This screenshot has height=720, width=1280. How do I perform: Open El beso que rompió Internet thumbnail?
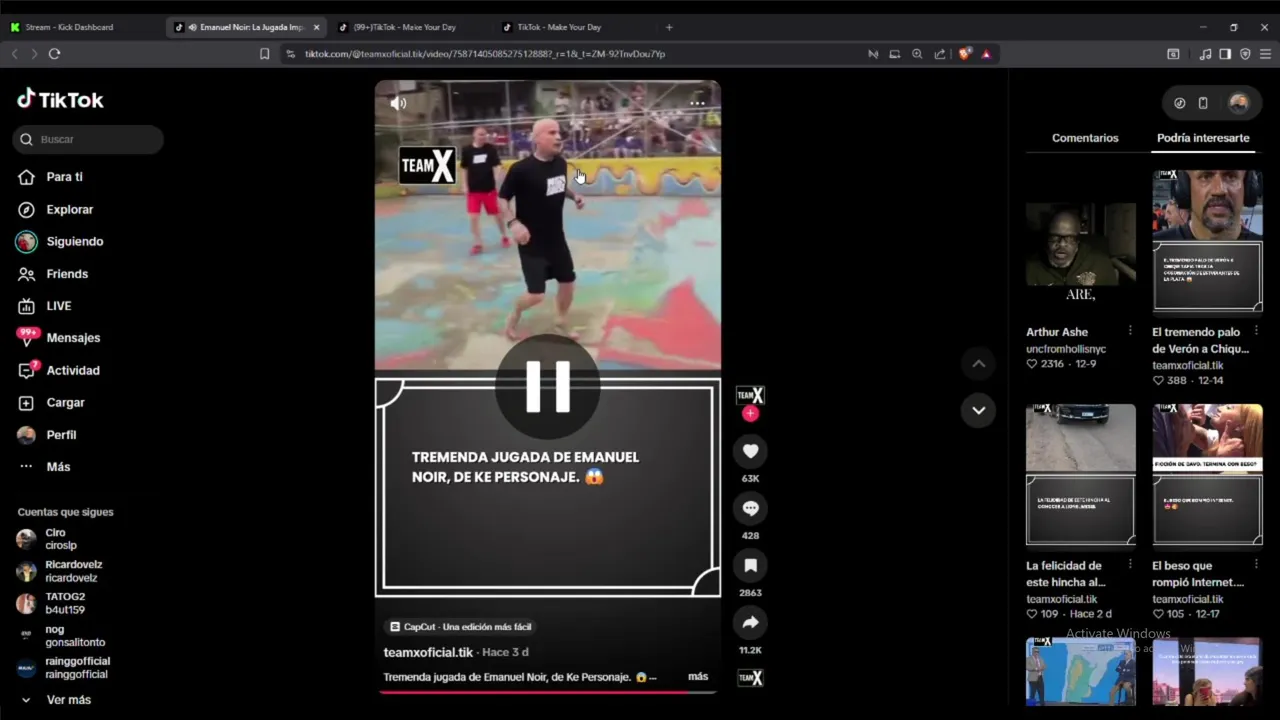click(x=1207, y=475)
